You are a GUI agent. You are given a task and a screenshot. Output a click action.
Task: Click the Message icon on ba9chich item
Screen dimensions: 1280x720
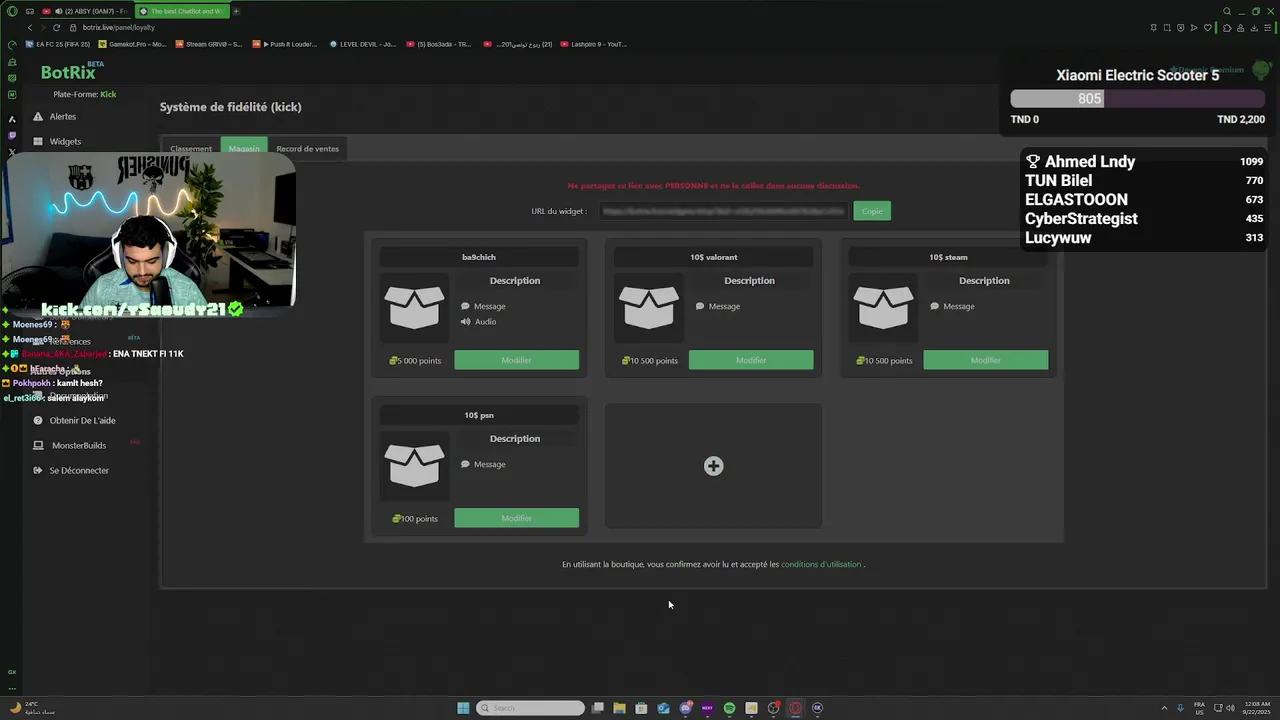tap(466, 307)
